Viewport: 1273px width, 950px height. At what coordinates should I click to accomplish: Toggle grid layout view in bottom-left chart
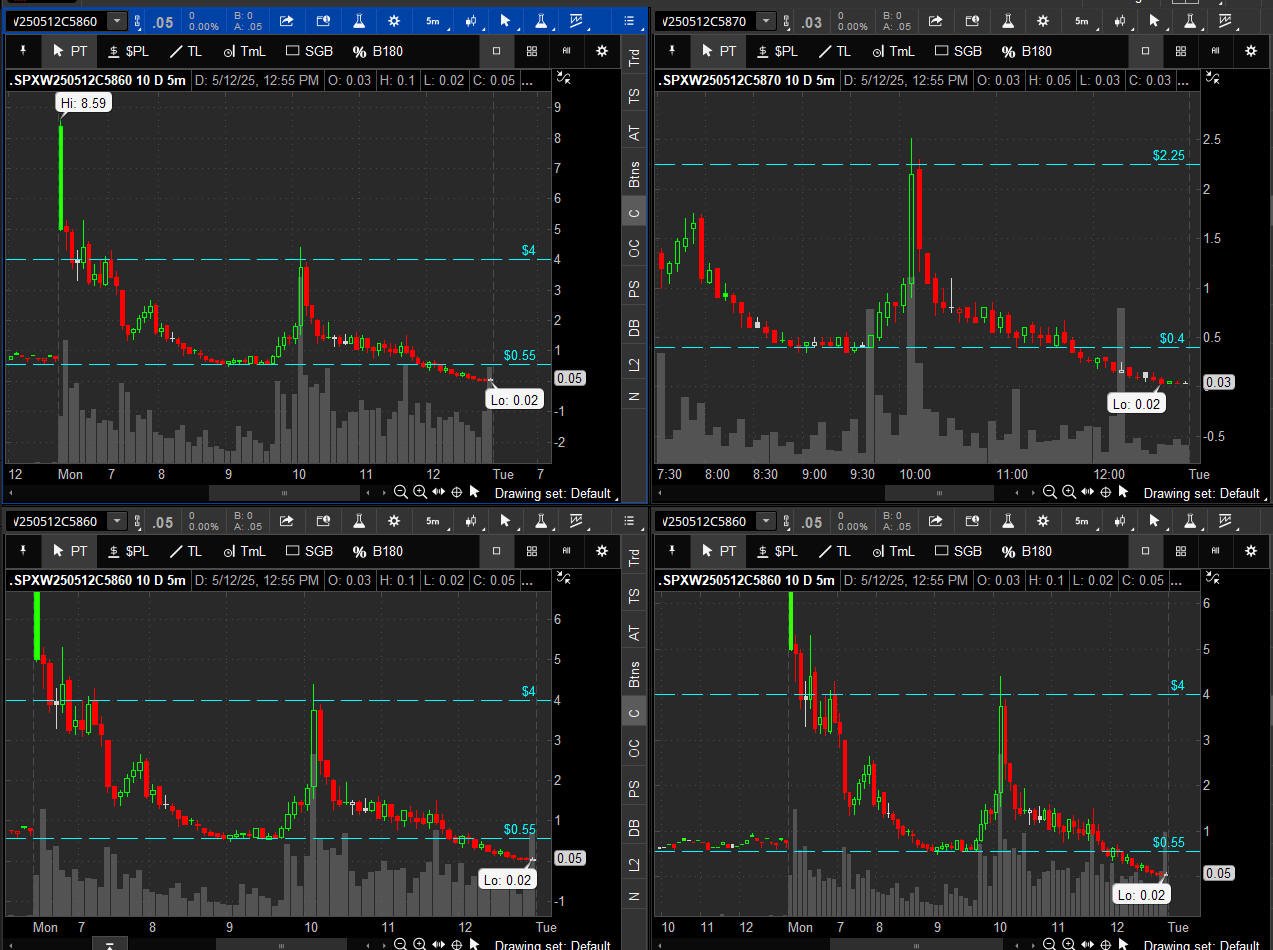532,551
